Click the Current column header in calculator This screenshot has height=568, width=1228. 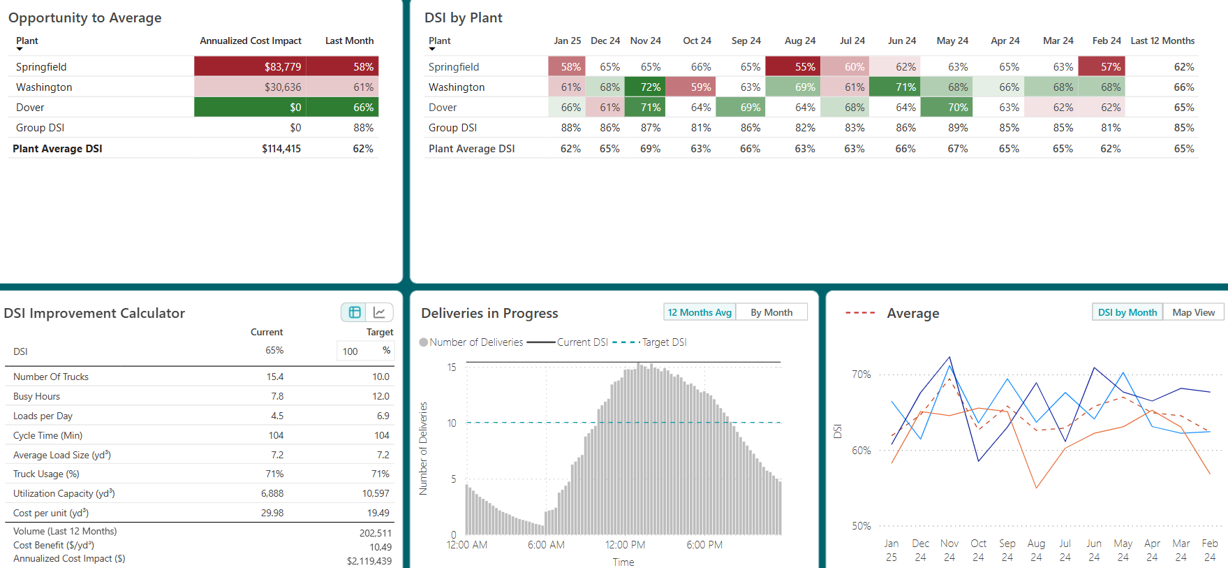click(267, 332)
